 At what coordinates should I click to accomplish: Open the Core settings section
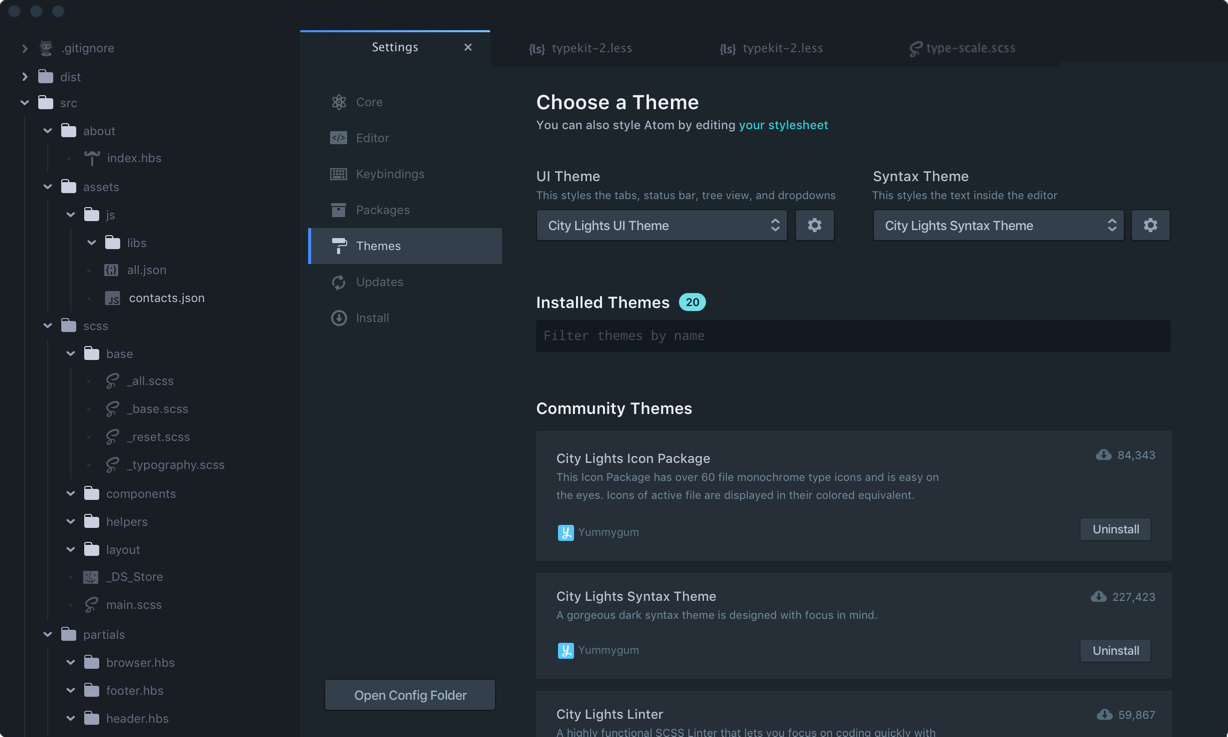pos(405,102)
